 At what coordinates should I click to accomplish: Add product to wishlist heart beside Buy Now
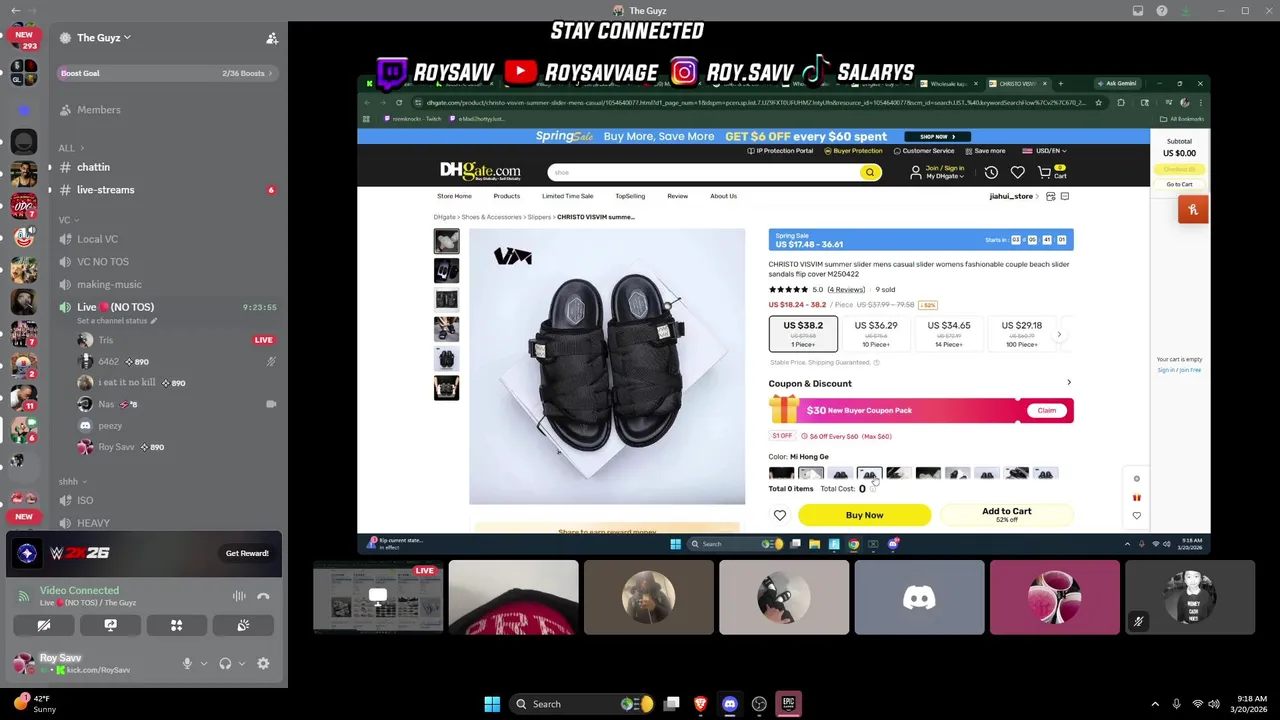(x=780, y=515)
